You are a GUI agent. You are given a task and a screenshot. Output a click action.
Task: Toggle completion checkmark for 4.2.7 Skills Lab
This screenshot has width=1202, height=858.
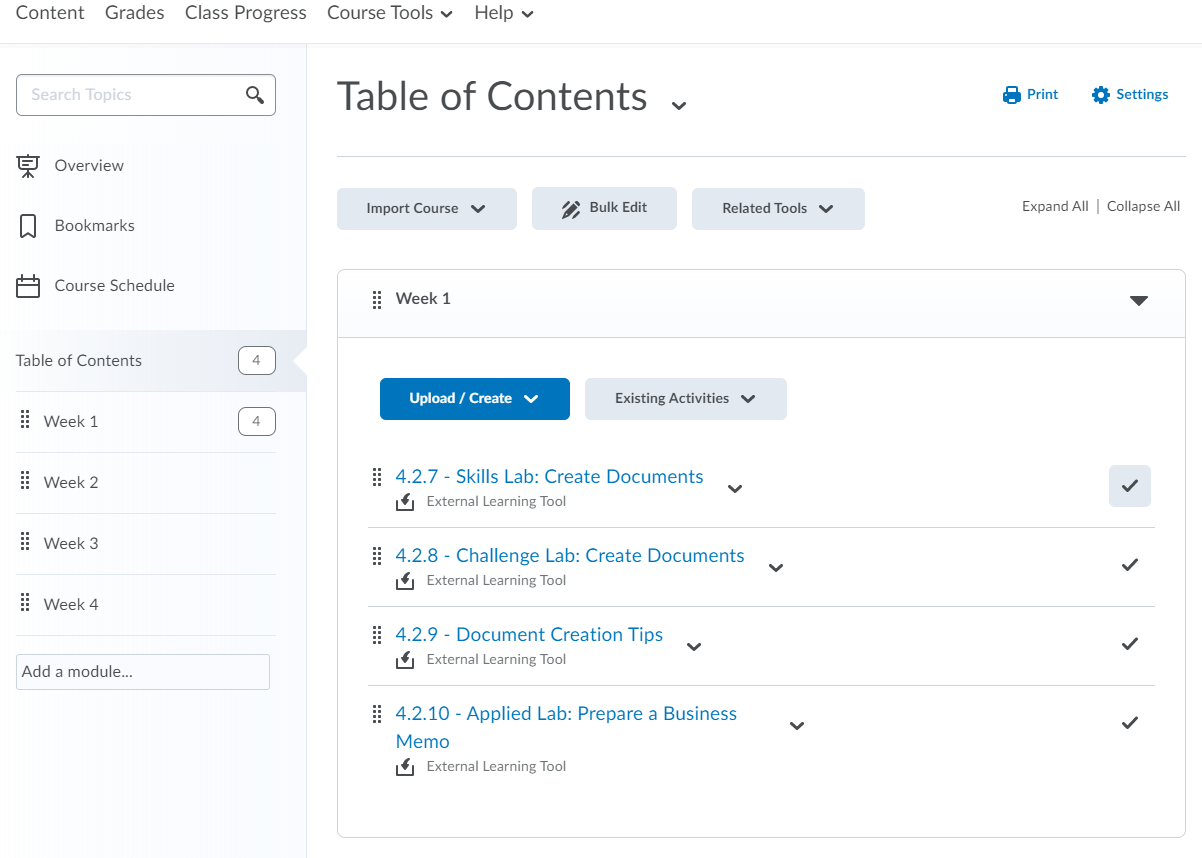(1130, 486)
